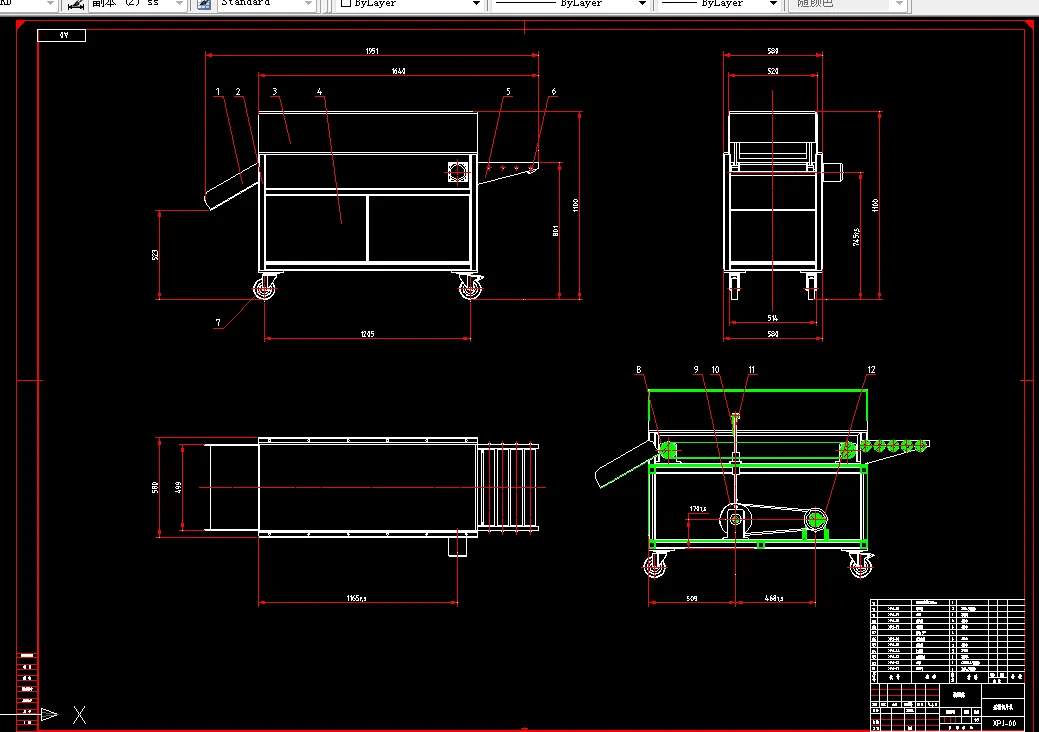Screen dimensions: 1039x732
Task: Select the 1165.5 dimension in top view
Action: [356, 598]
